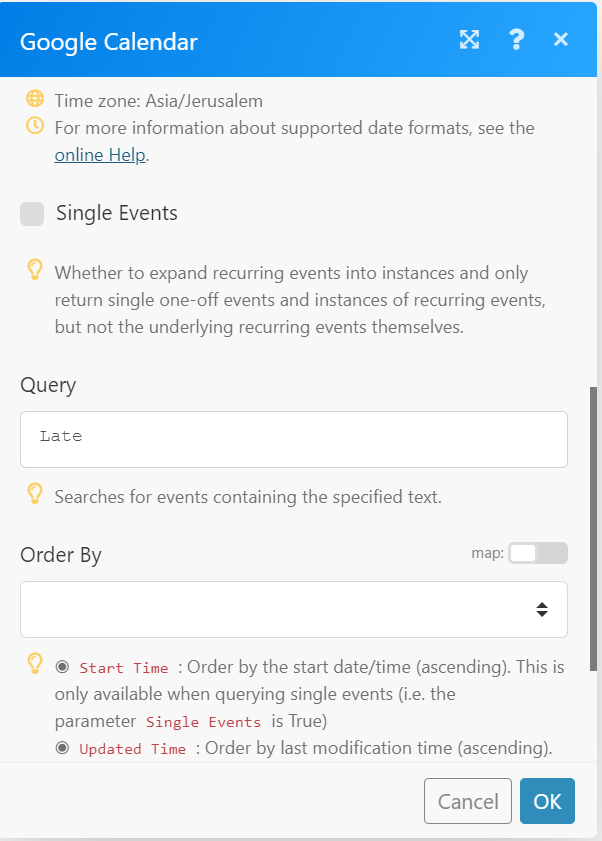Confirm with the OK button
The height and width of the screenshot is (841, 602).
(x=547, y=801)
